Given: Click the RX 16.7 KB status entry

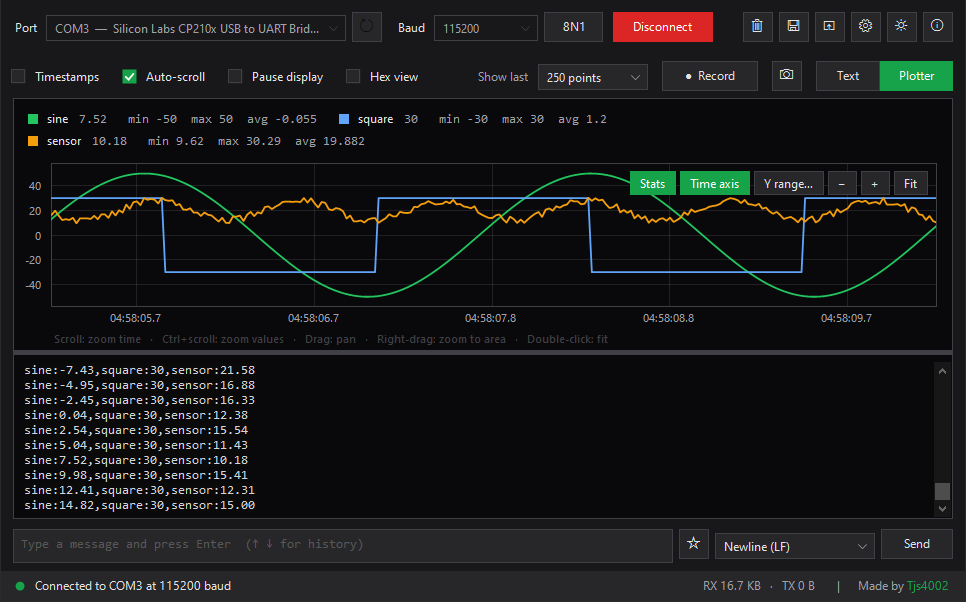Looking at the screenshot, I should point(732,586).
